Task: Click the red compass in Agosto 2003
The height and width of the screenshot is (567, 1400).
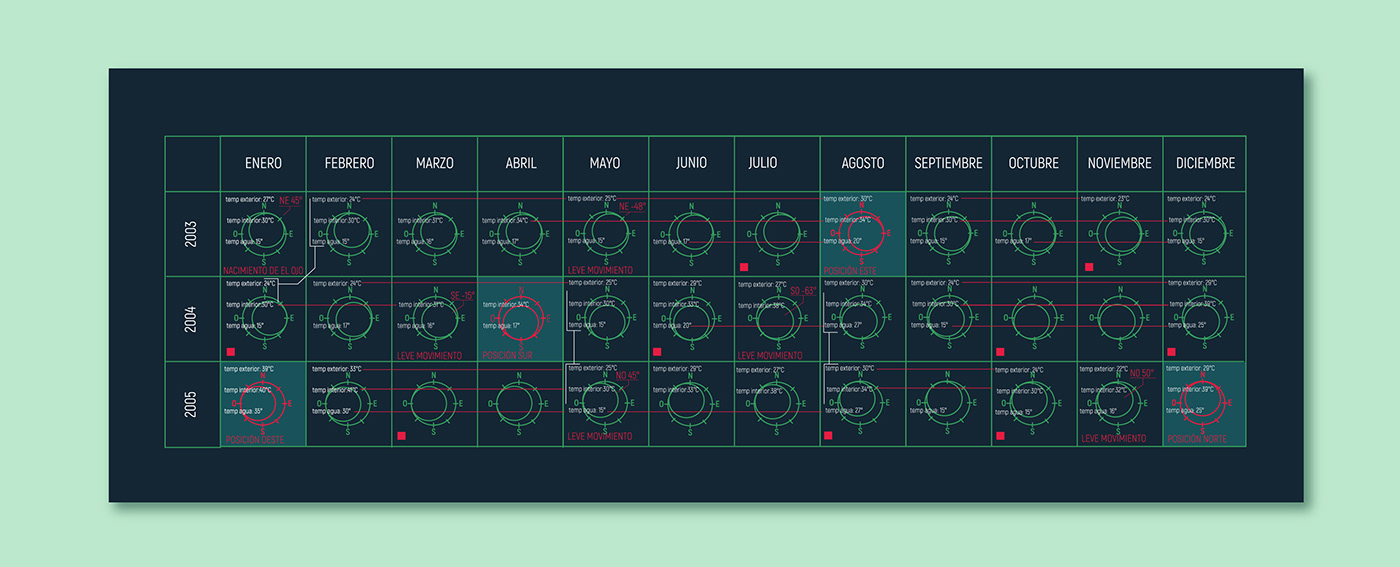Action: (x=863, y=233)
